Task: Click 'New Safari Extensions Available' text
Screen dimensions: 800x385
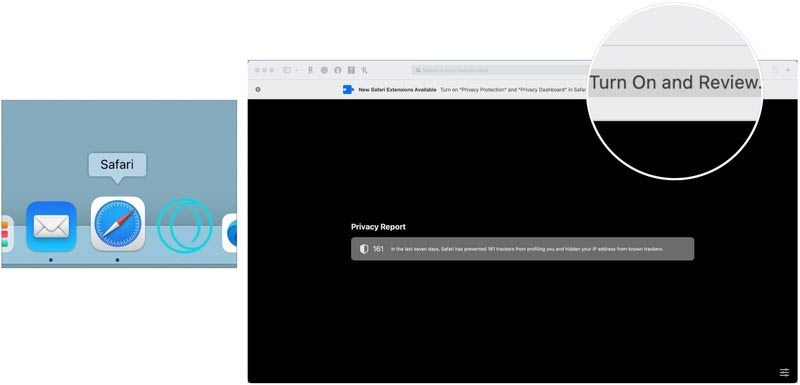Action: click(x=397, y=89)
